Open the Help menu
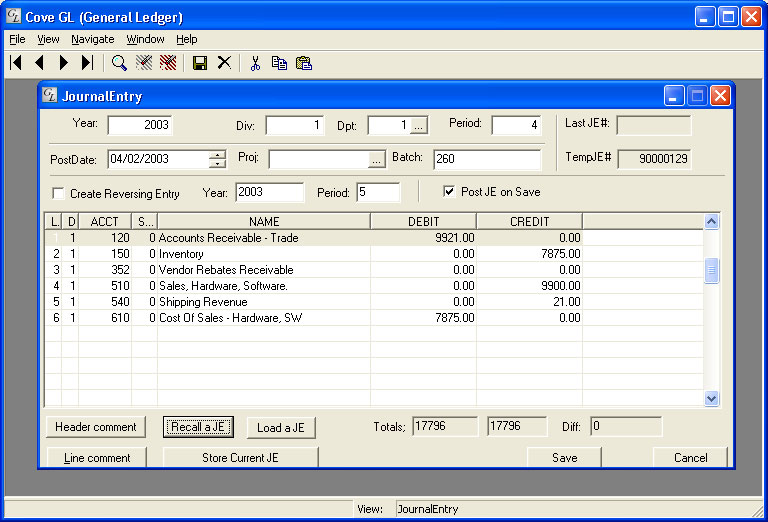 click(187, 39)
